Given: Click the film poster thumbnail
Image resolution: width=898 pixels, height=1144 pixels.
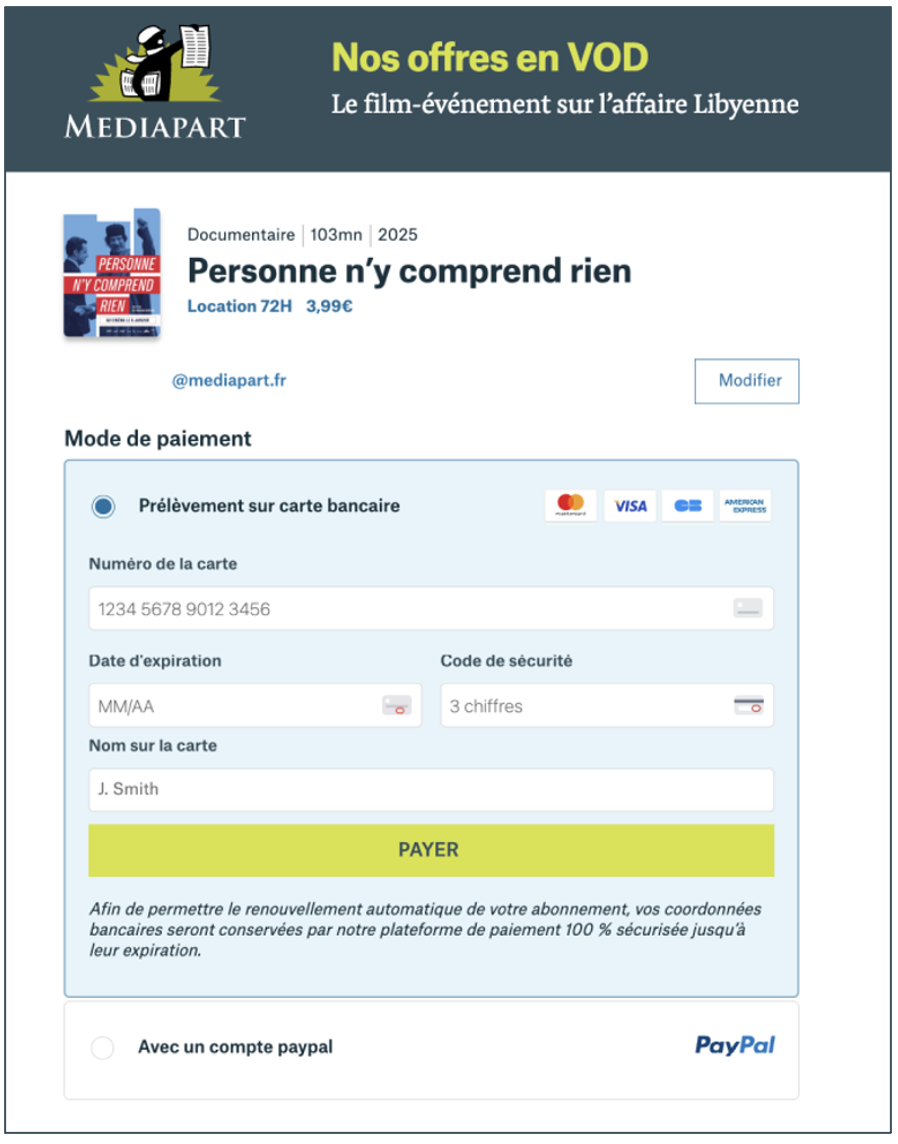Looking at the screenshot, I should coord(112,274).
